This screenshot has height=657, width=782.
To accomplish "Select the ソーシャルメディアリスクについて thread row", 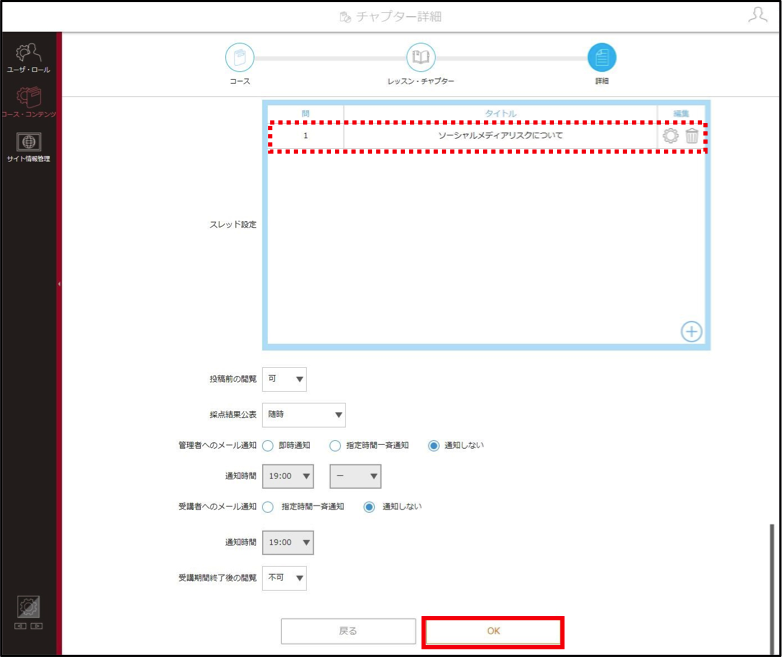I will pos(487,136).
